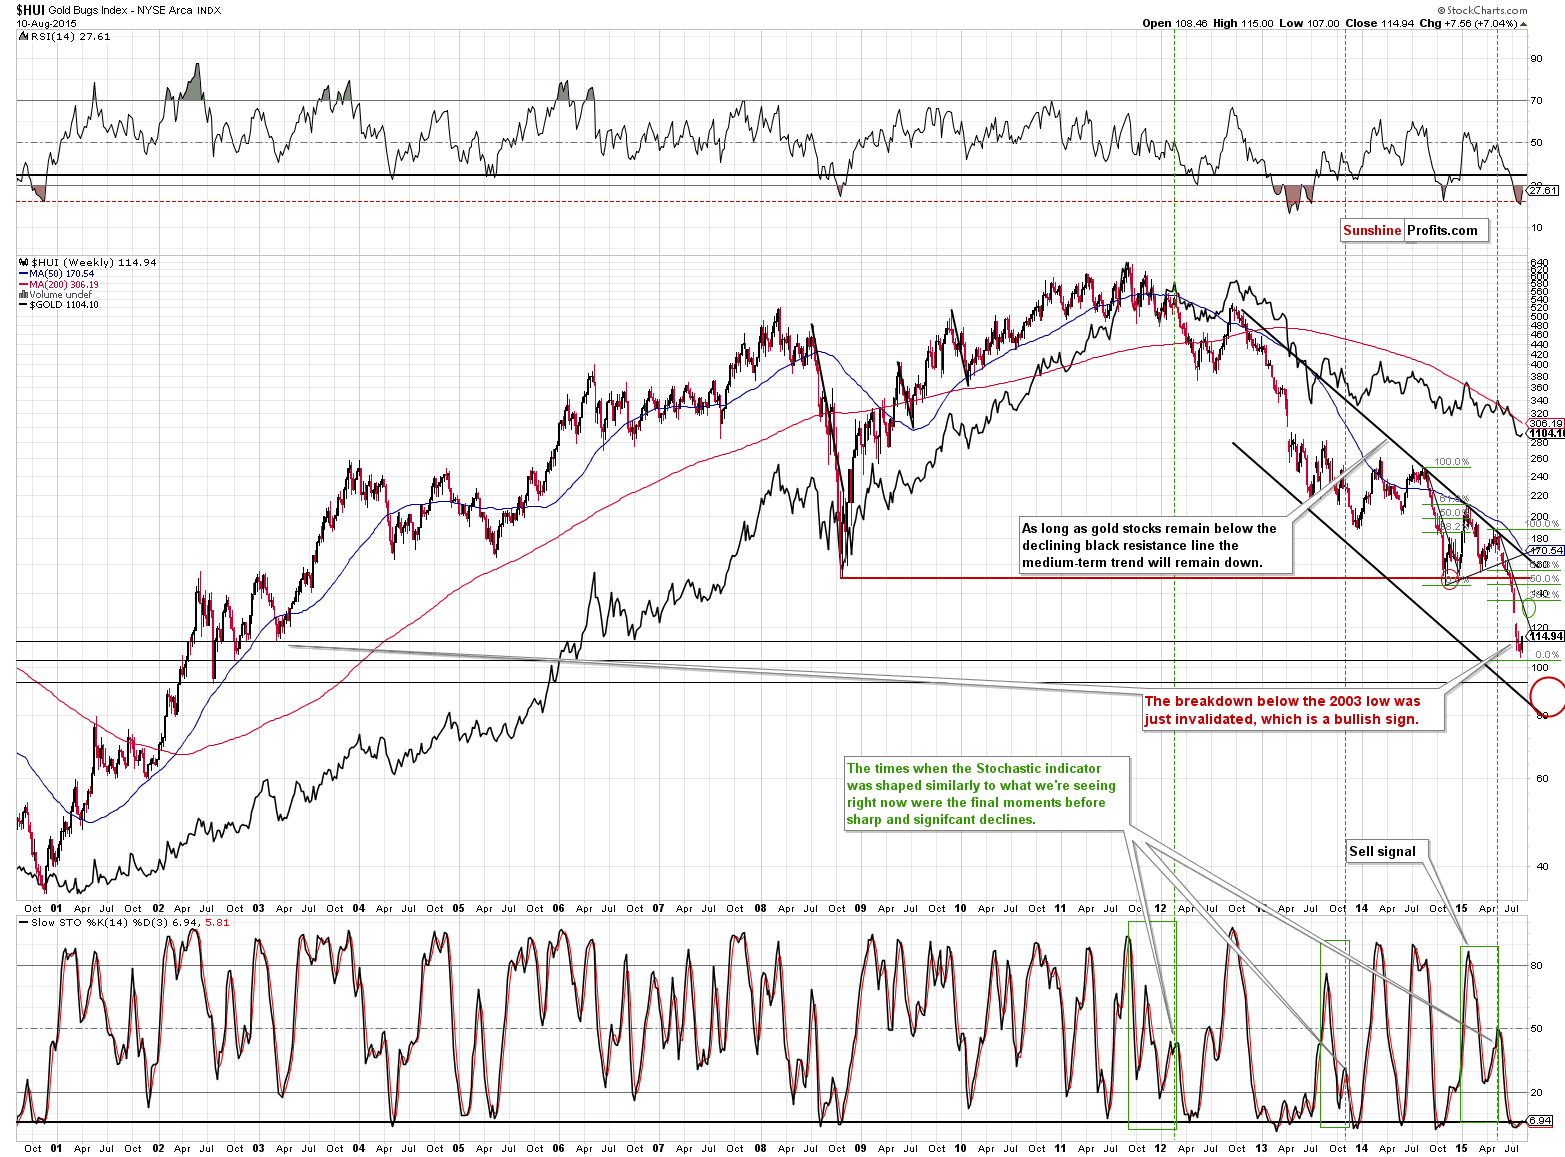Click the blue MA(50) 170.54 legend line
This screenshot has height=1157, width=1565.
(x=57, y=274)
